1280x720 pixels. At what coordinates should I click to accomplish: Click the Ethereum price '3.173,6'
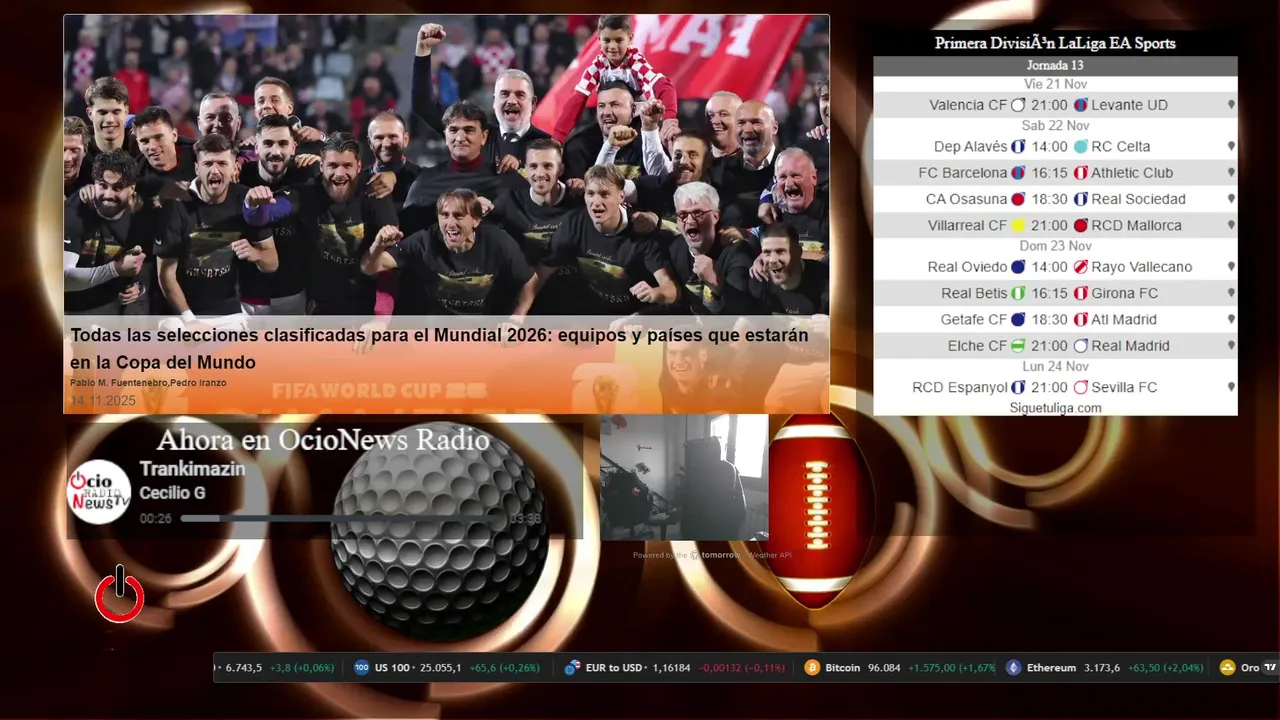point(1103,668)
